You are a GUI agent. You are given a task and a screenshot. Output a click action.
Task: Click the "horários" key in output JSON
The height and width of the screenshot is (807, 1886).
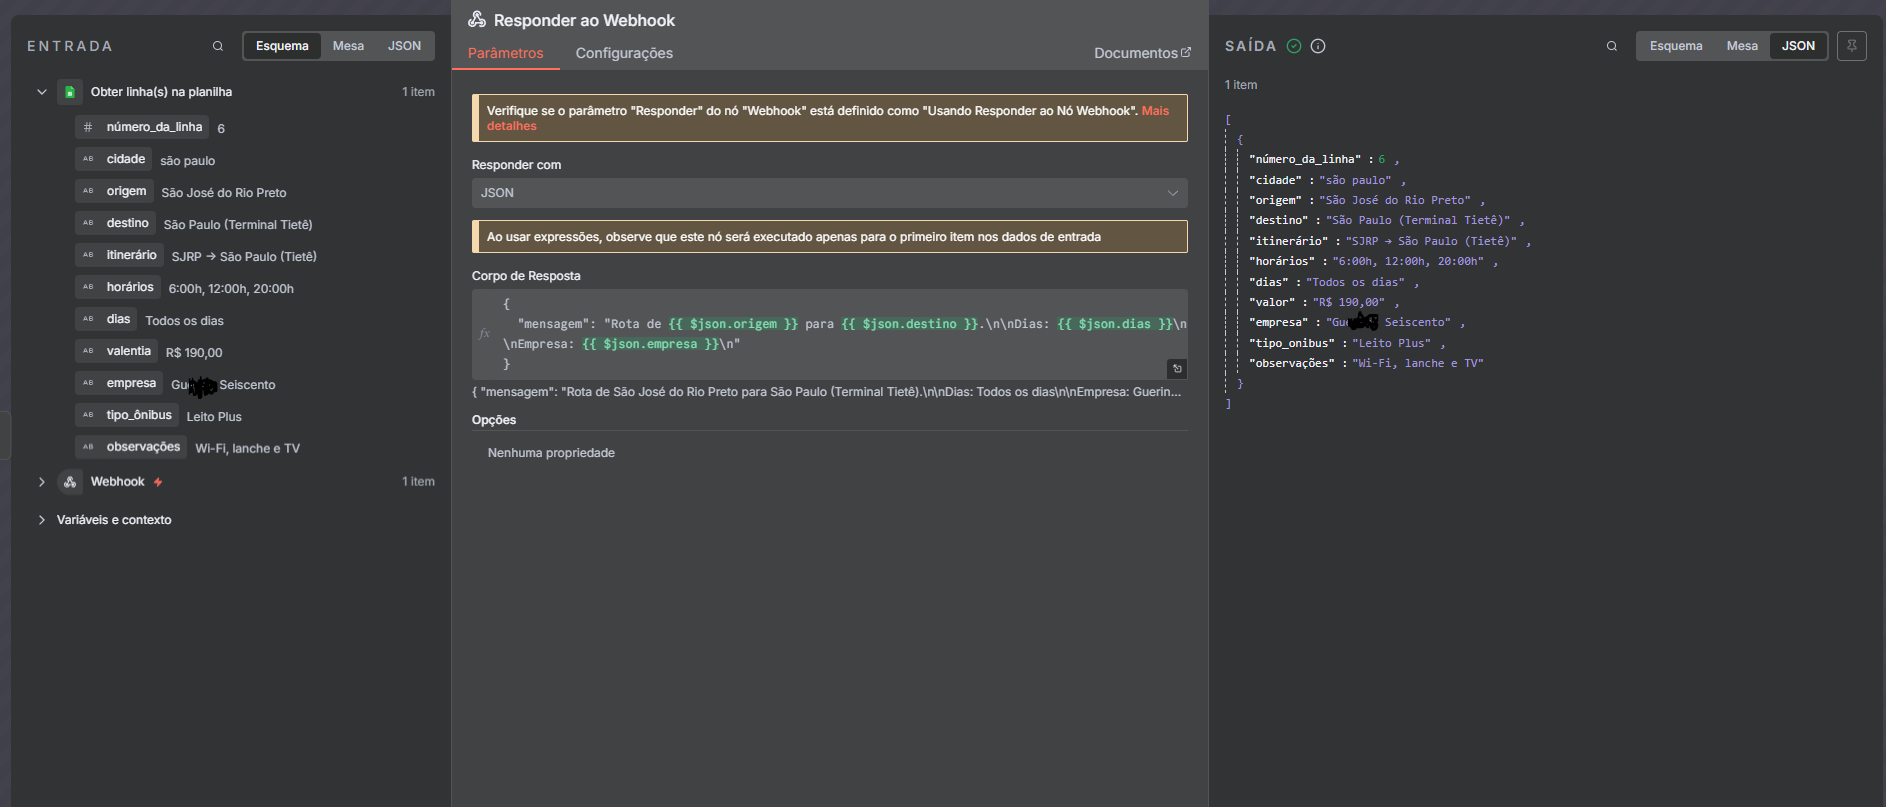(1282, 261)
